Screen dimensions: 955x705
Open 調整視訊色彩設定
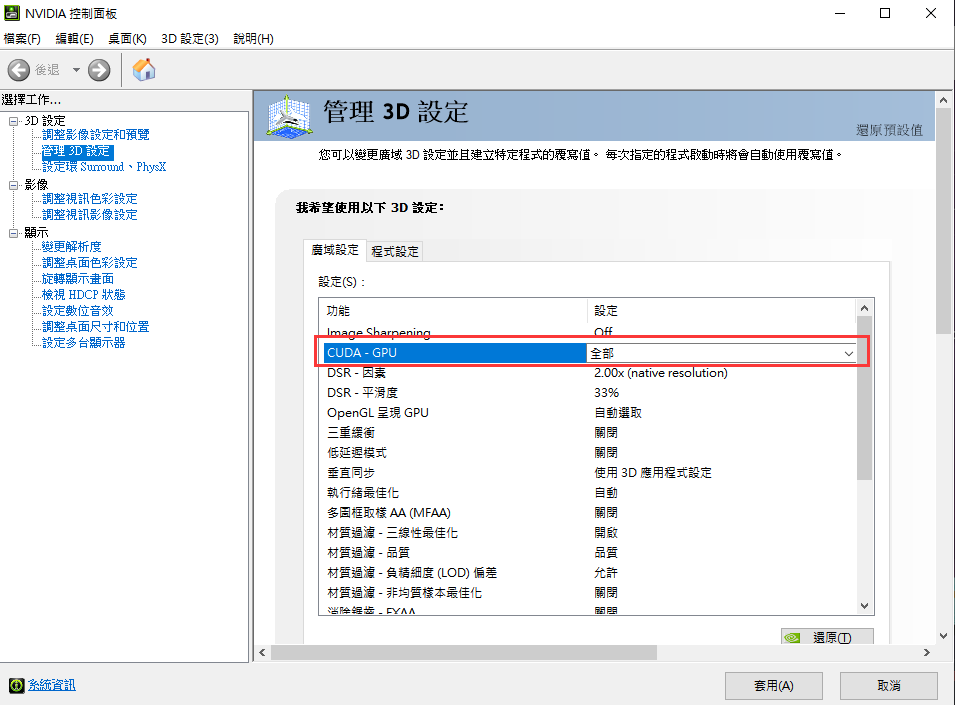click(90, 199)
